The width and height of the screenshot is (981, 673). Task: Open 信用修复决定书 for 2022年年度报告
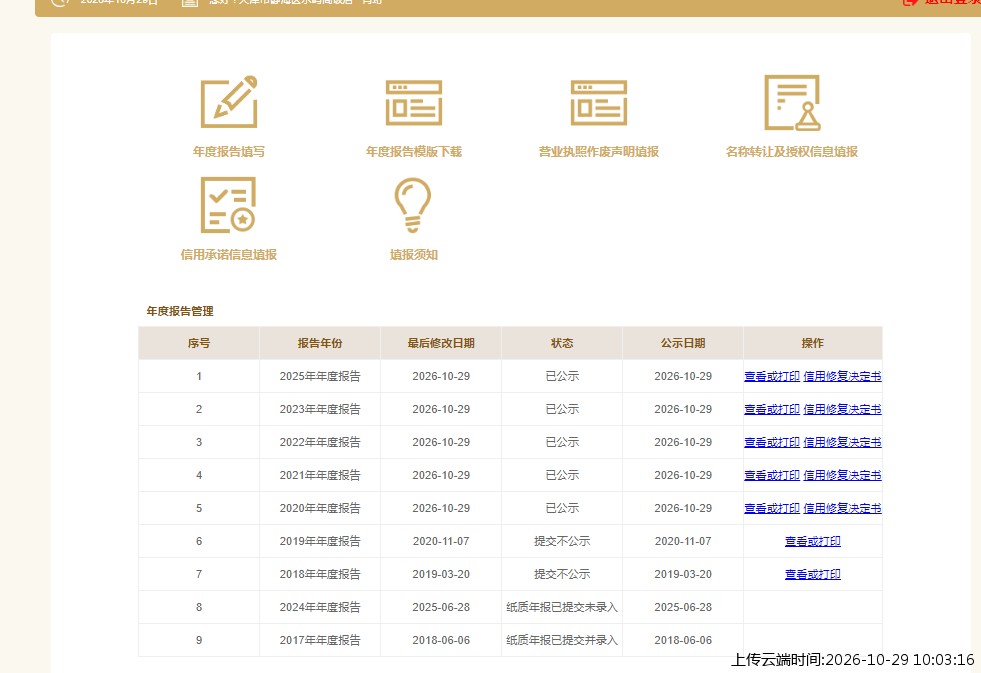842,442
